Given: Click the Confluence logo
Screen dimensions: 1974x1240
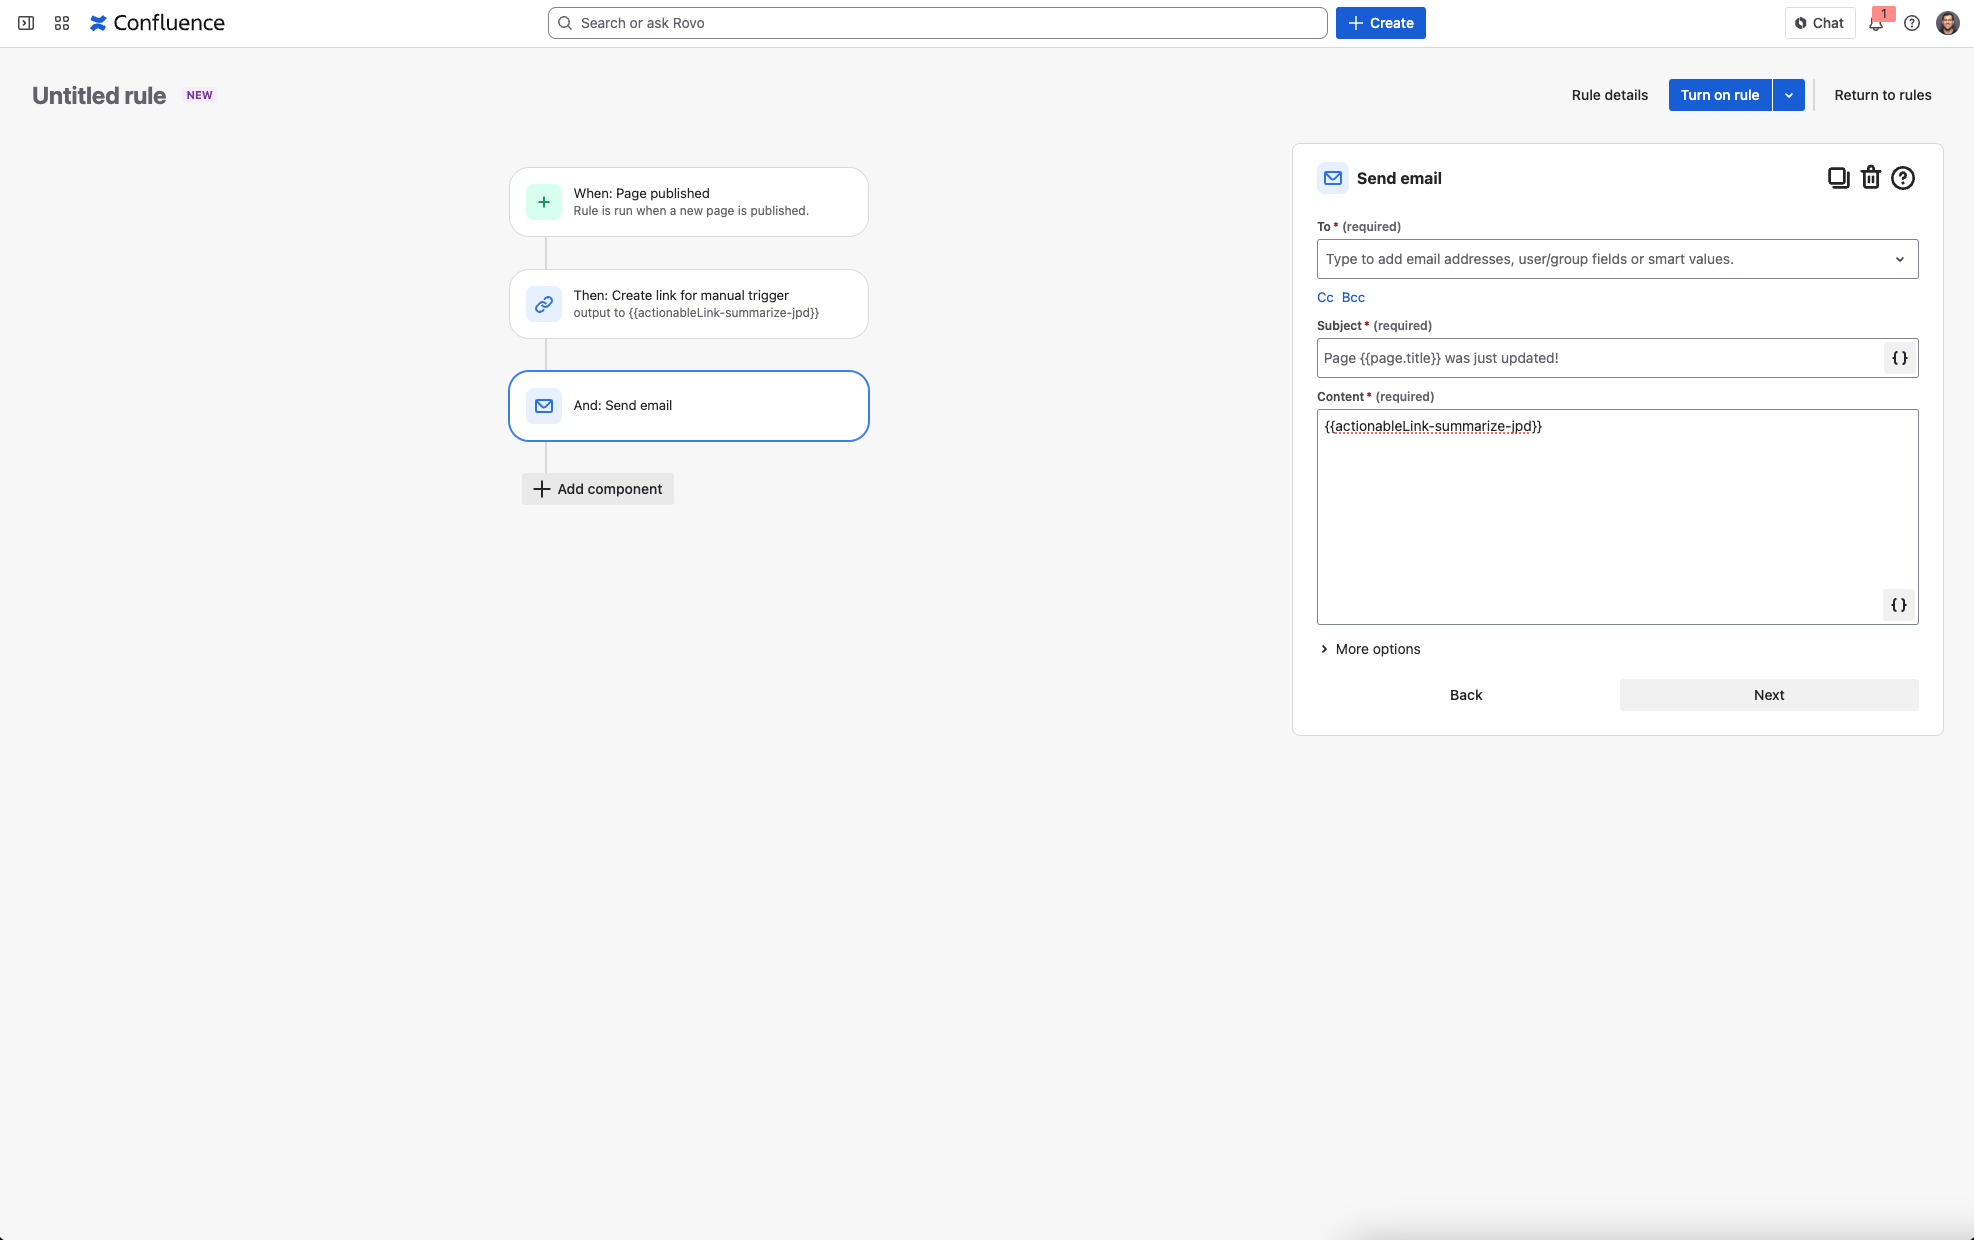Looking at the screenshot, I should coord(157,23).
